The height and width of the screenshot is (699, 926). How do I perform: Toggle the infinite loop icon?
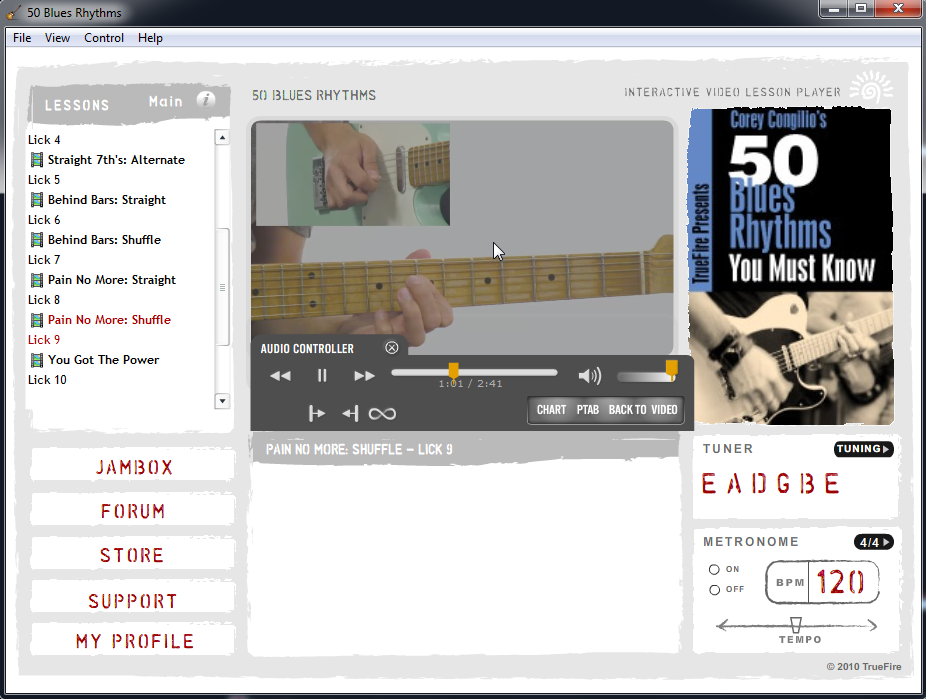[x=382, y=414]
